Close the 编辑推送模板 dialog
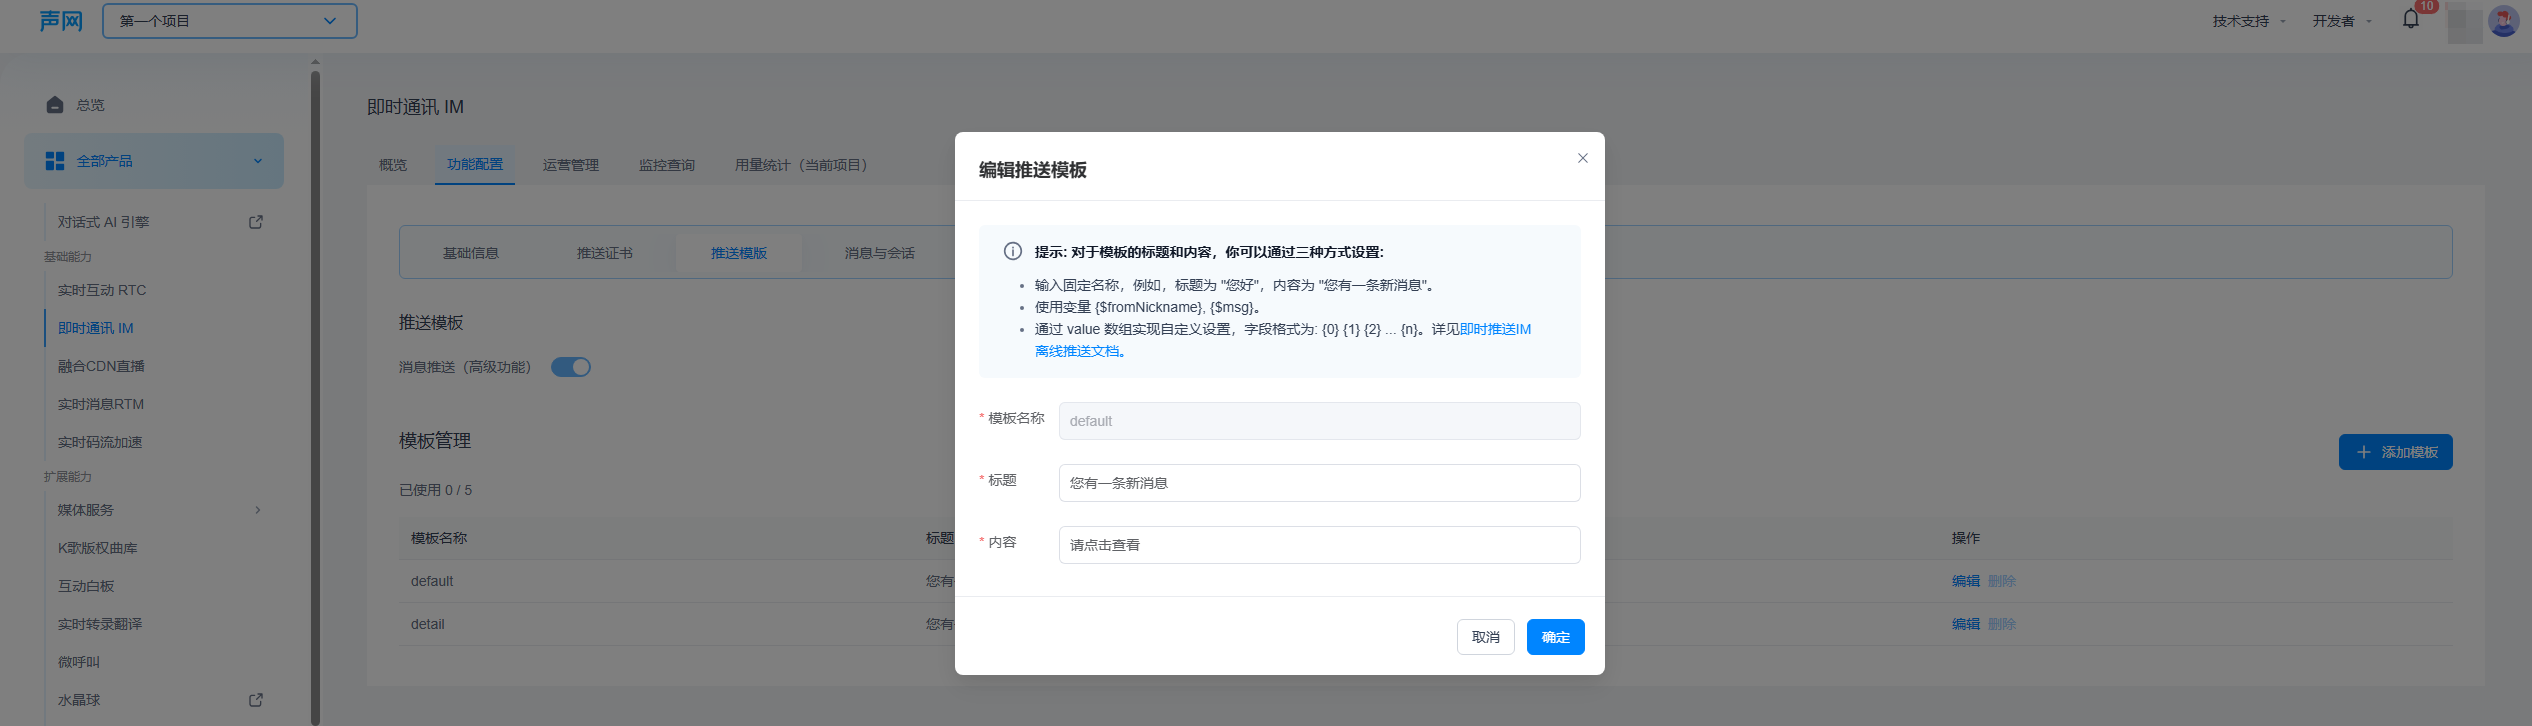The height and width of the screenshot is (726, 2532). pos(1583,158)
